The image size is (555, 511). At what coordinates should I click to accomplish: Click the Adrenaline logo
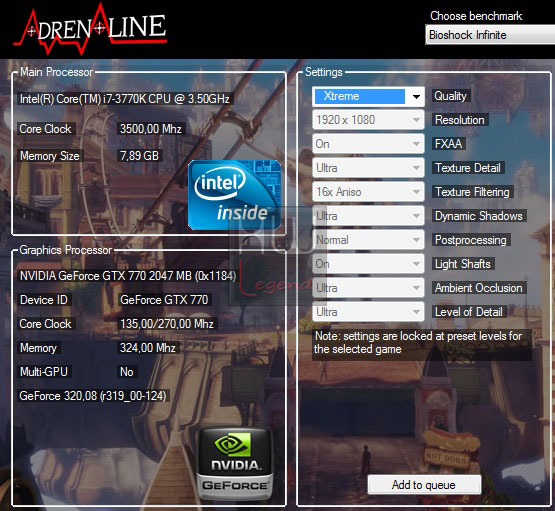[x=90, y=30]
